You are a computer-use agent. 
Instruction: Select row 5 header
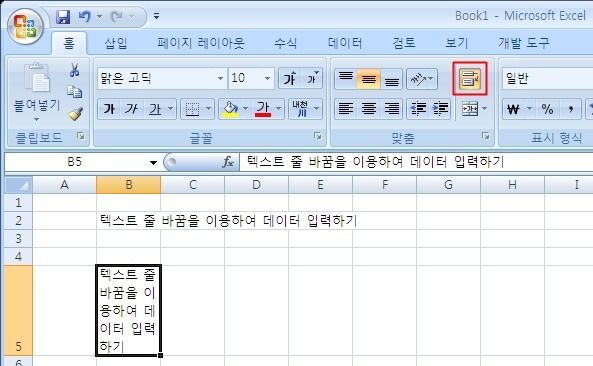[19, 310]
